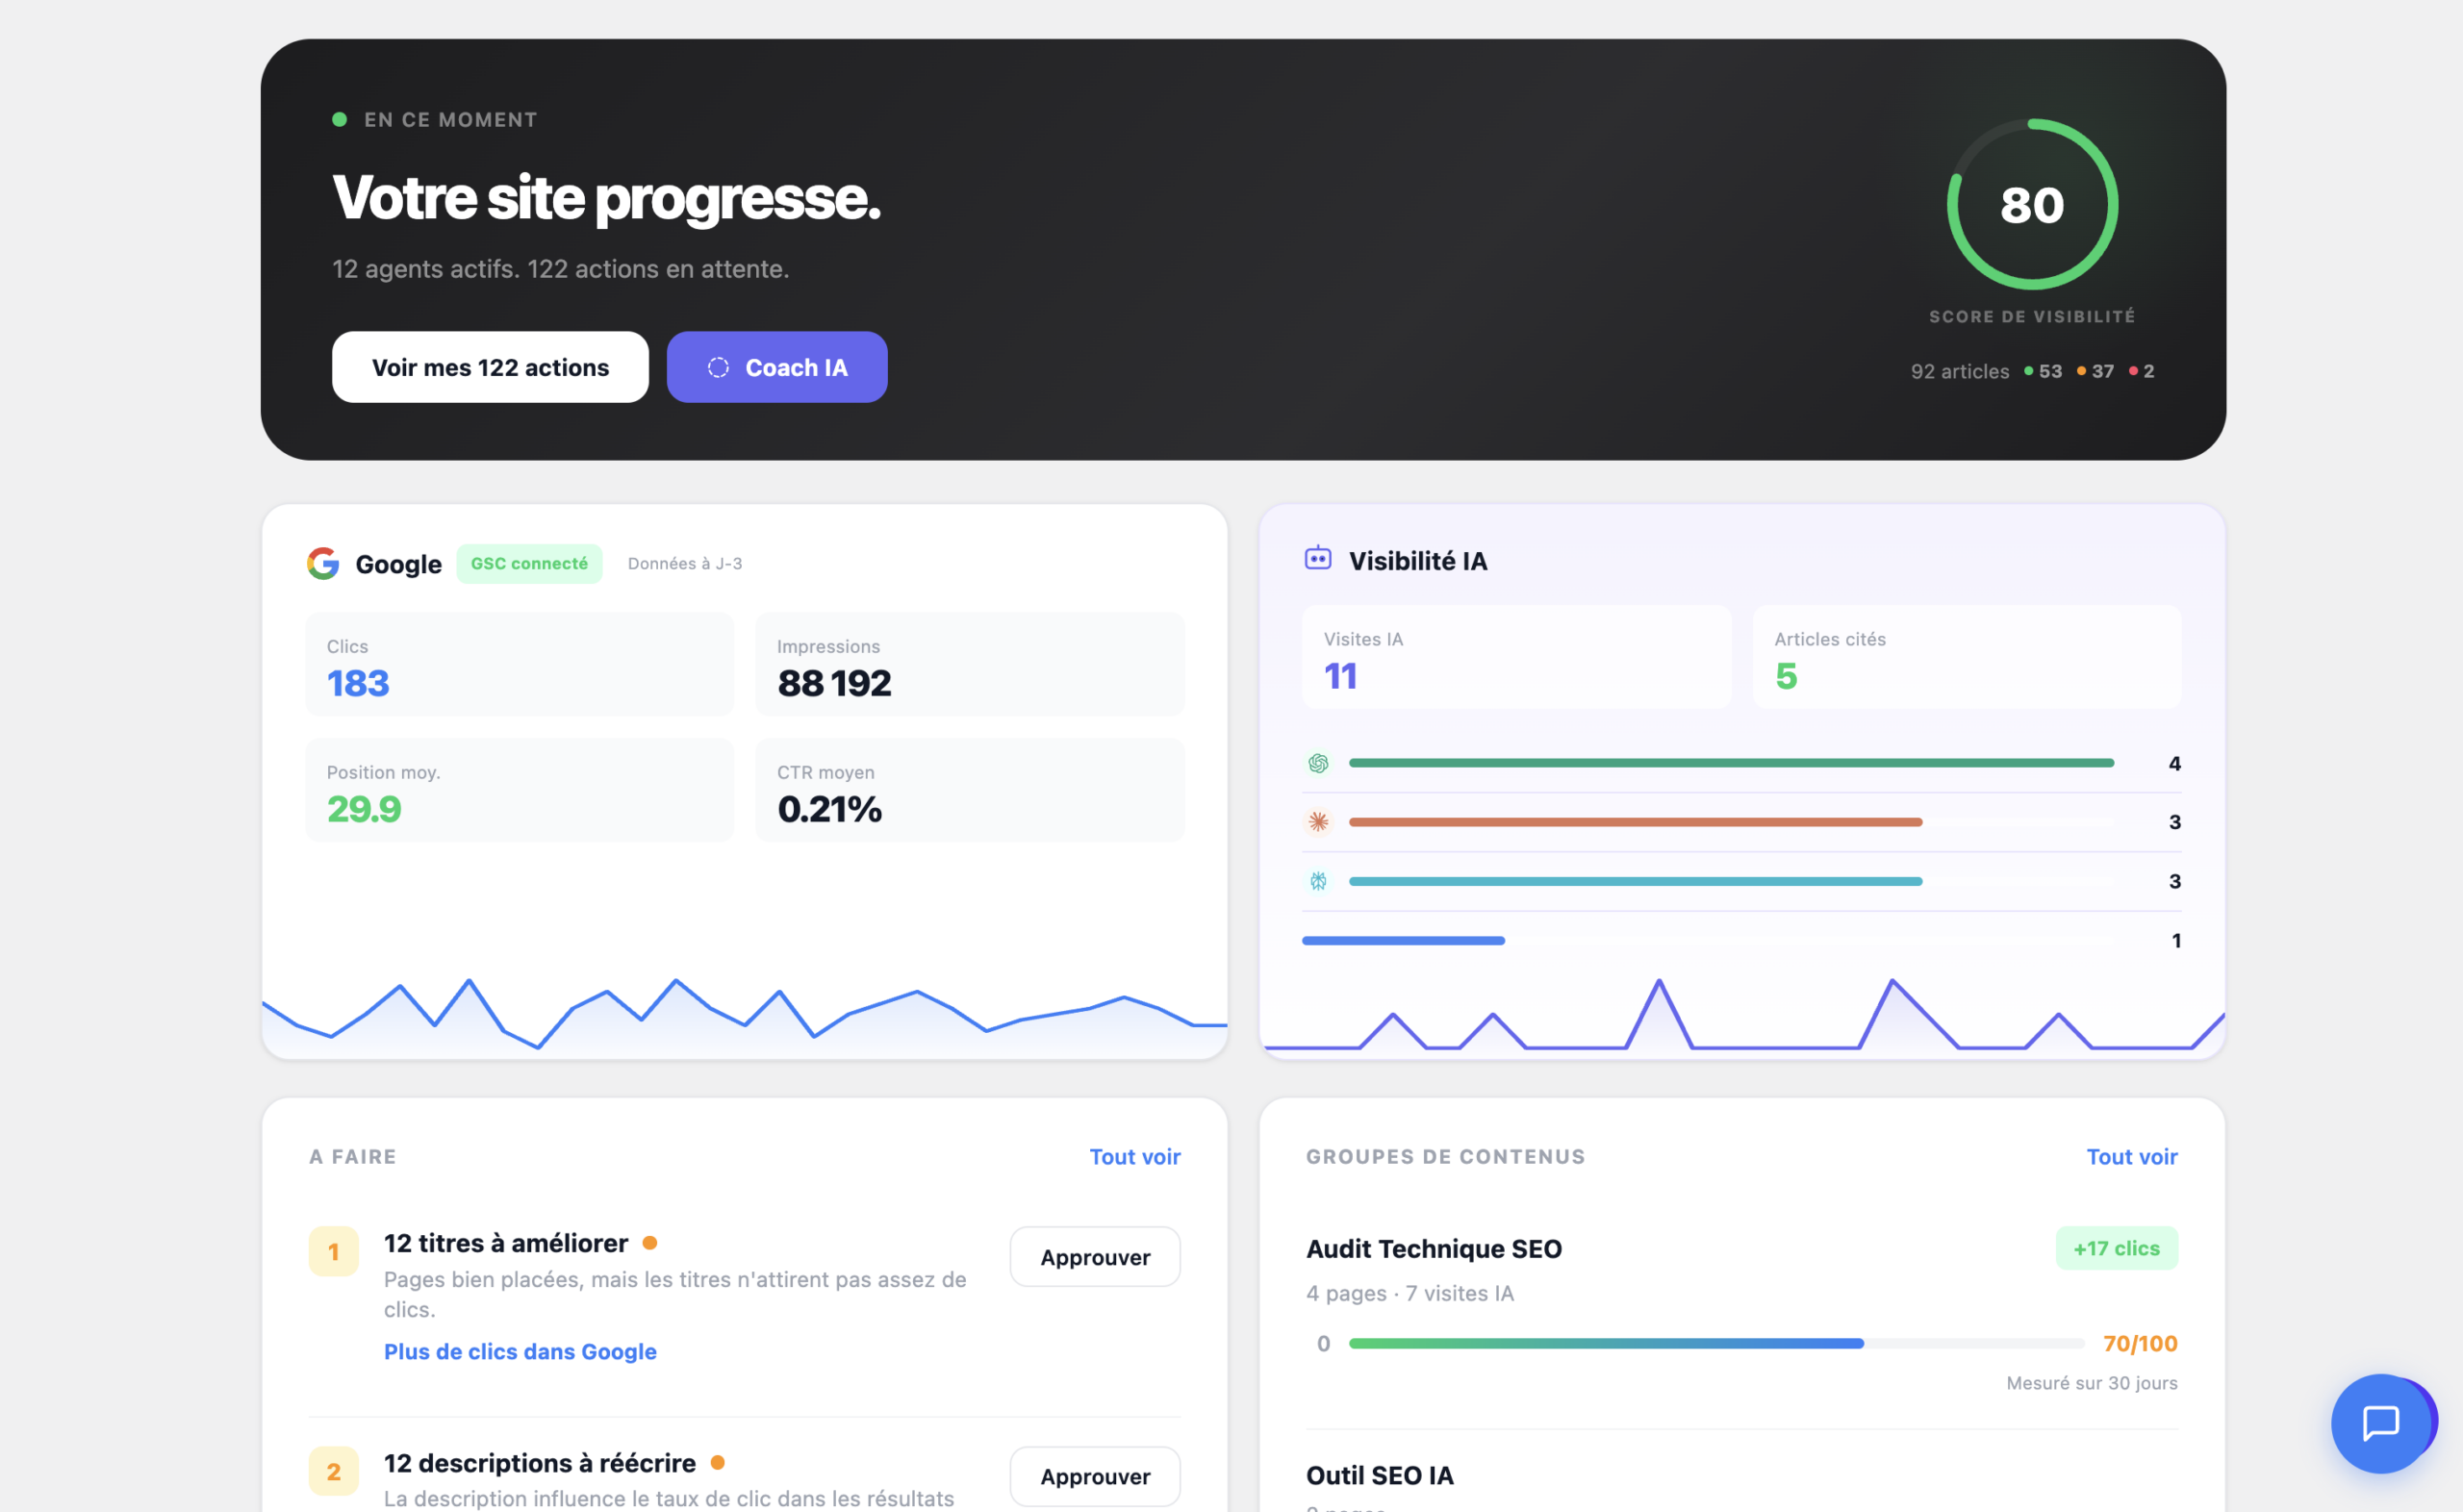Click orange dot beside 12 titres à améliorer
Viewport: 2463px width, 1512px height.
coord(650,1242)
